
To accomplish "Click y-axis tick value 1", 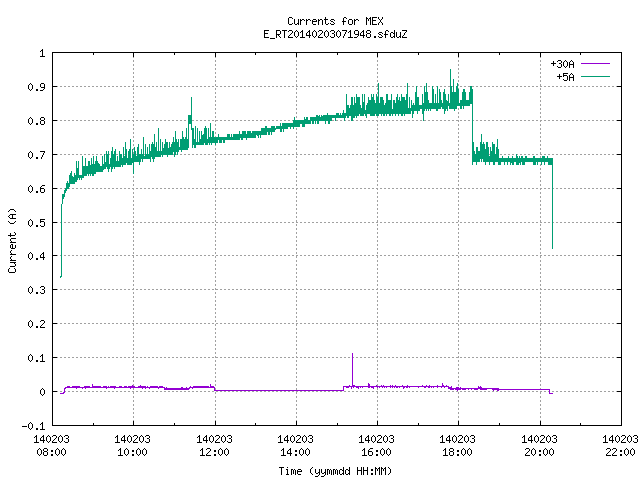I will click(x=42, y=53).
